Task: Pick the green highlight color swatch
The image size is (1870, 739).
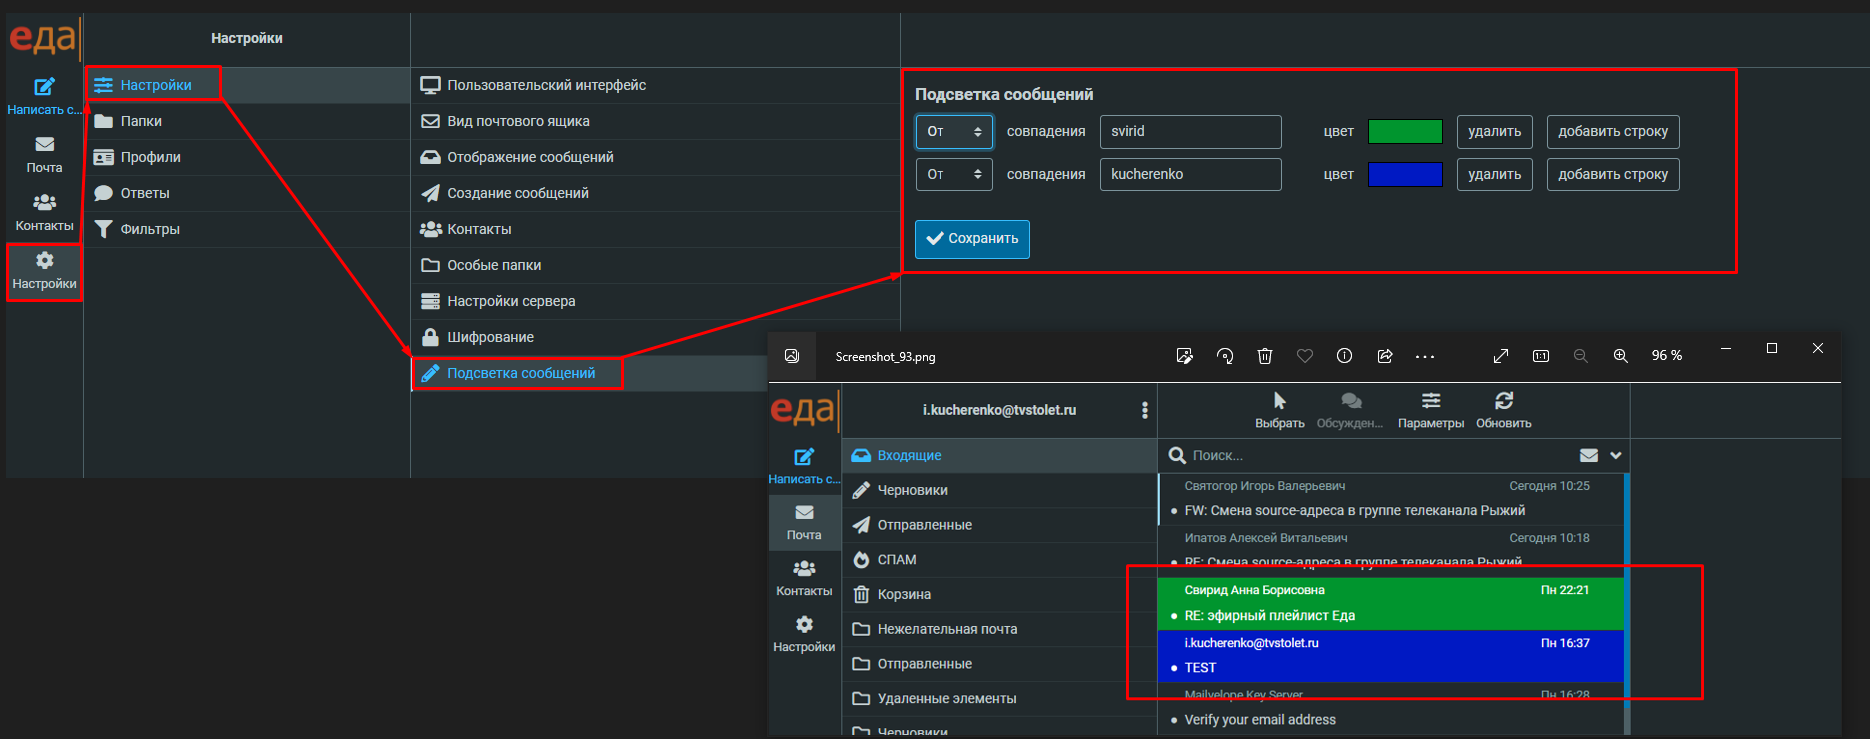Action: coord(1405,131)
